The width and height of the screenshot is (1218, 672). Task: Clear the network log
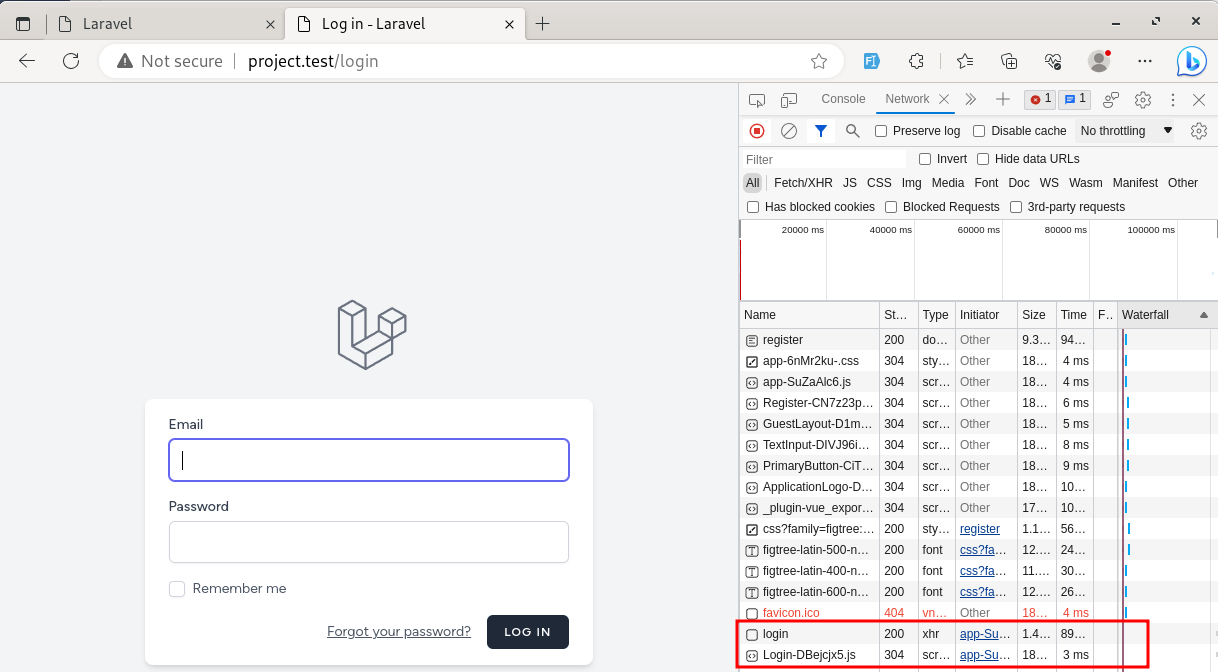click(789, 131)
